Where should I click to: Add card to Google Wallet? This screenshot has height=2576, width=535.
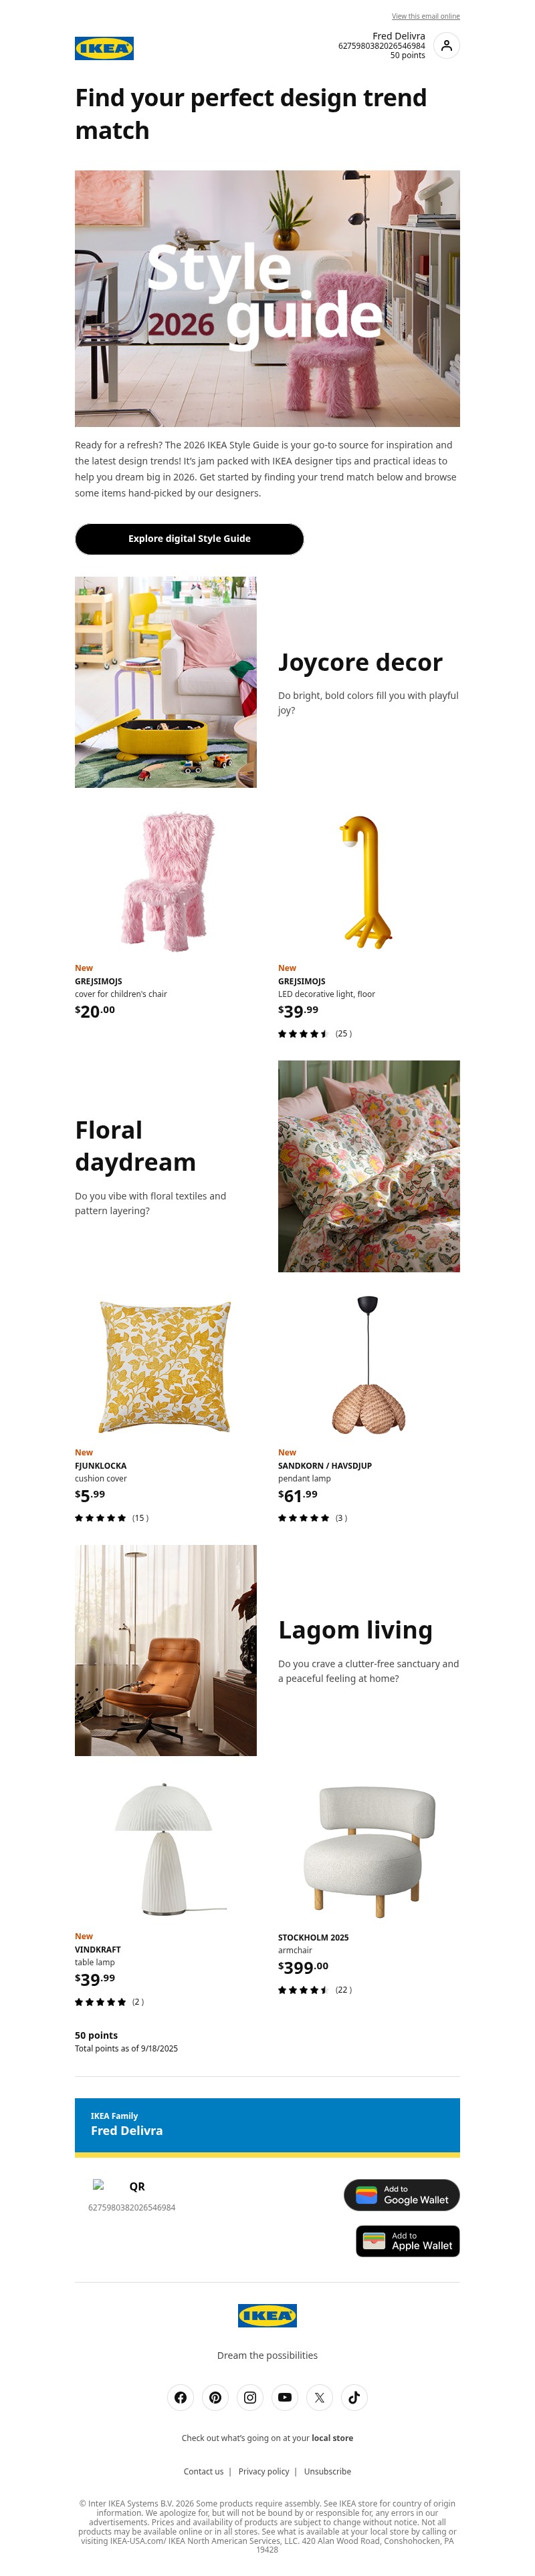click(402, 2195)
